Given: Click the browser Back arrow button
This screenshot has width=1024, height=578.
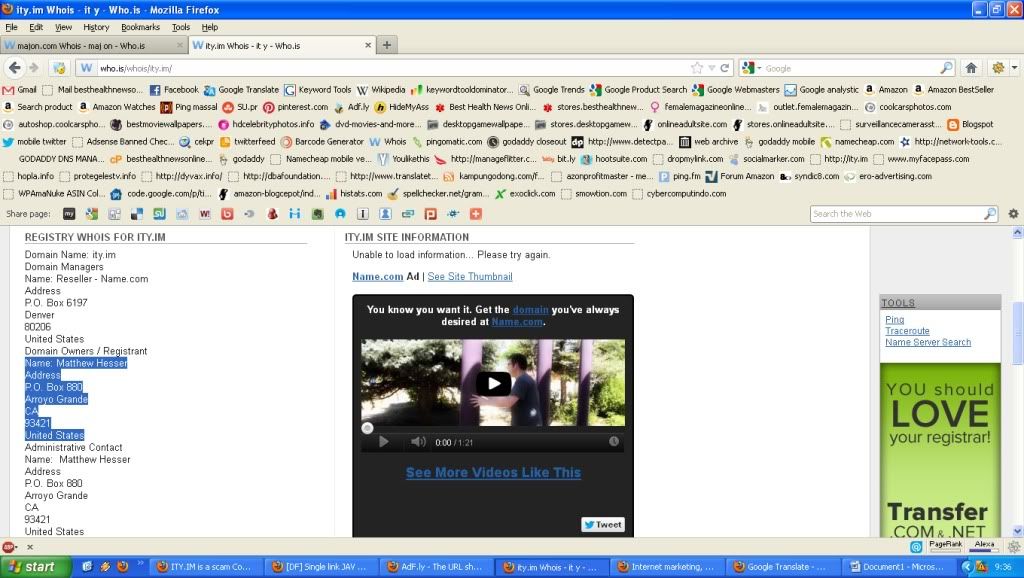Looking at the screenshot, I should click(14, 67).
